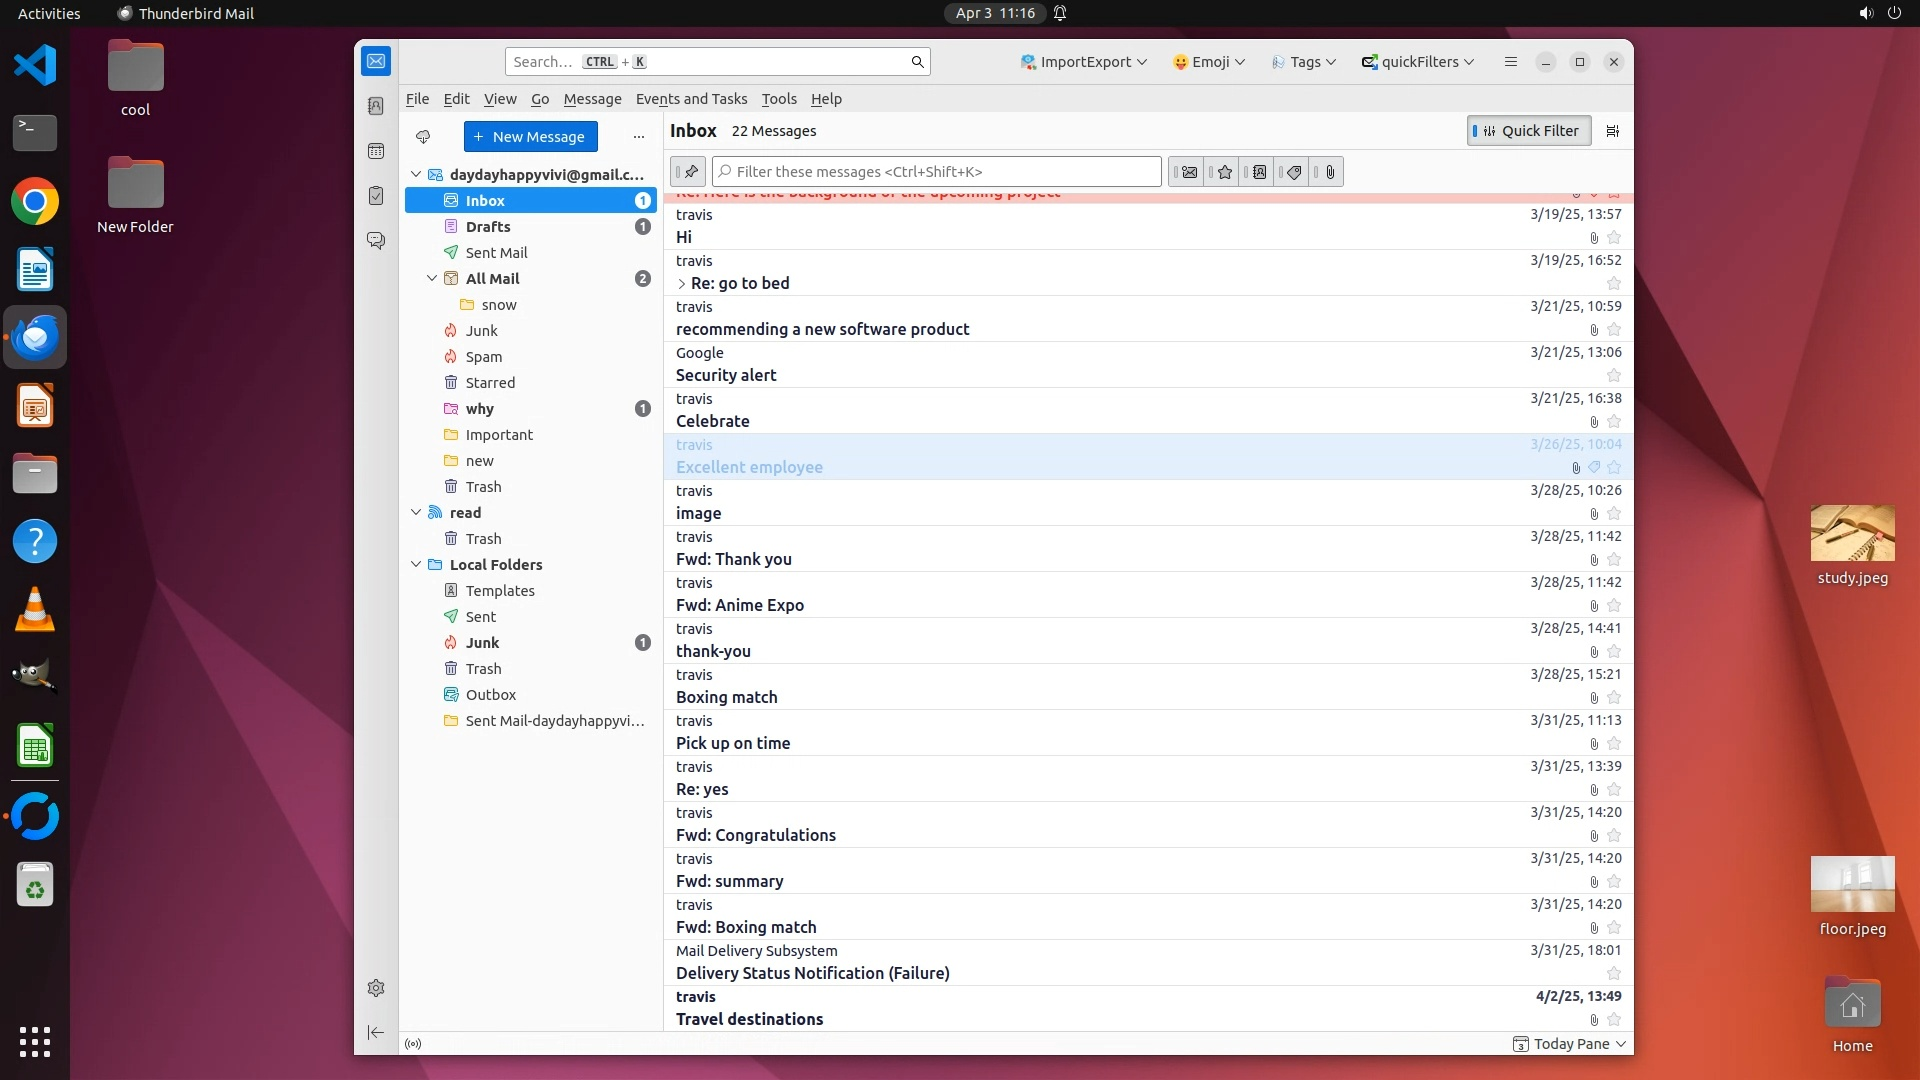Open the Events and Tasks menu
Image resolution: width=1920 pixels, height=1080 pixels.
(691, 99)
